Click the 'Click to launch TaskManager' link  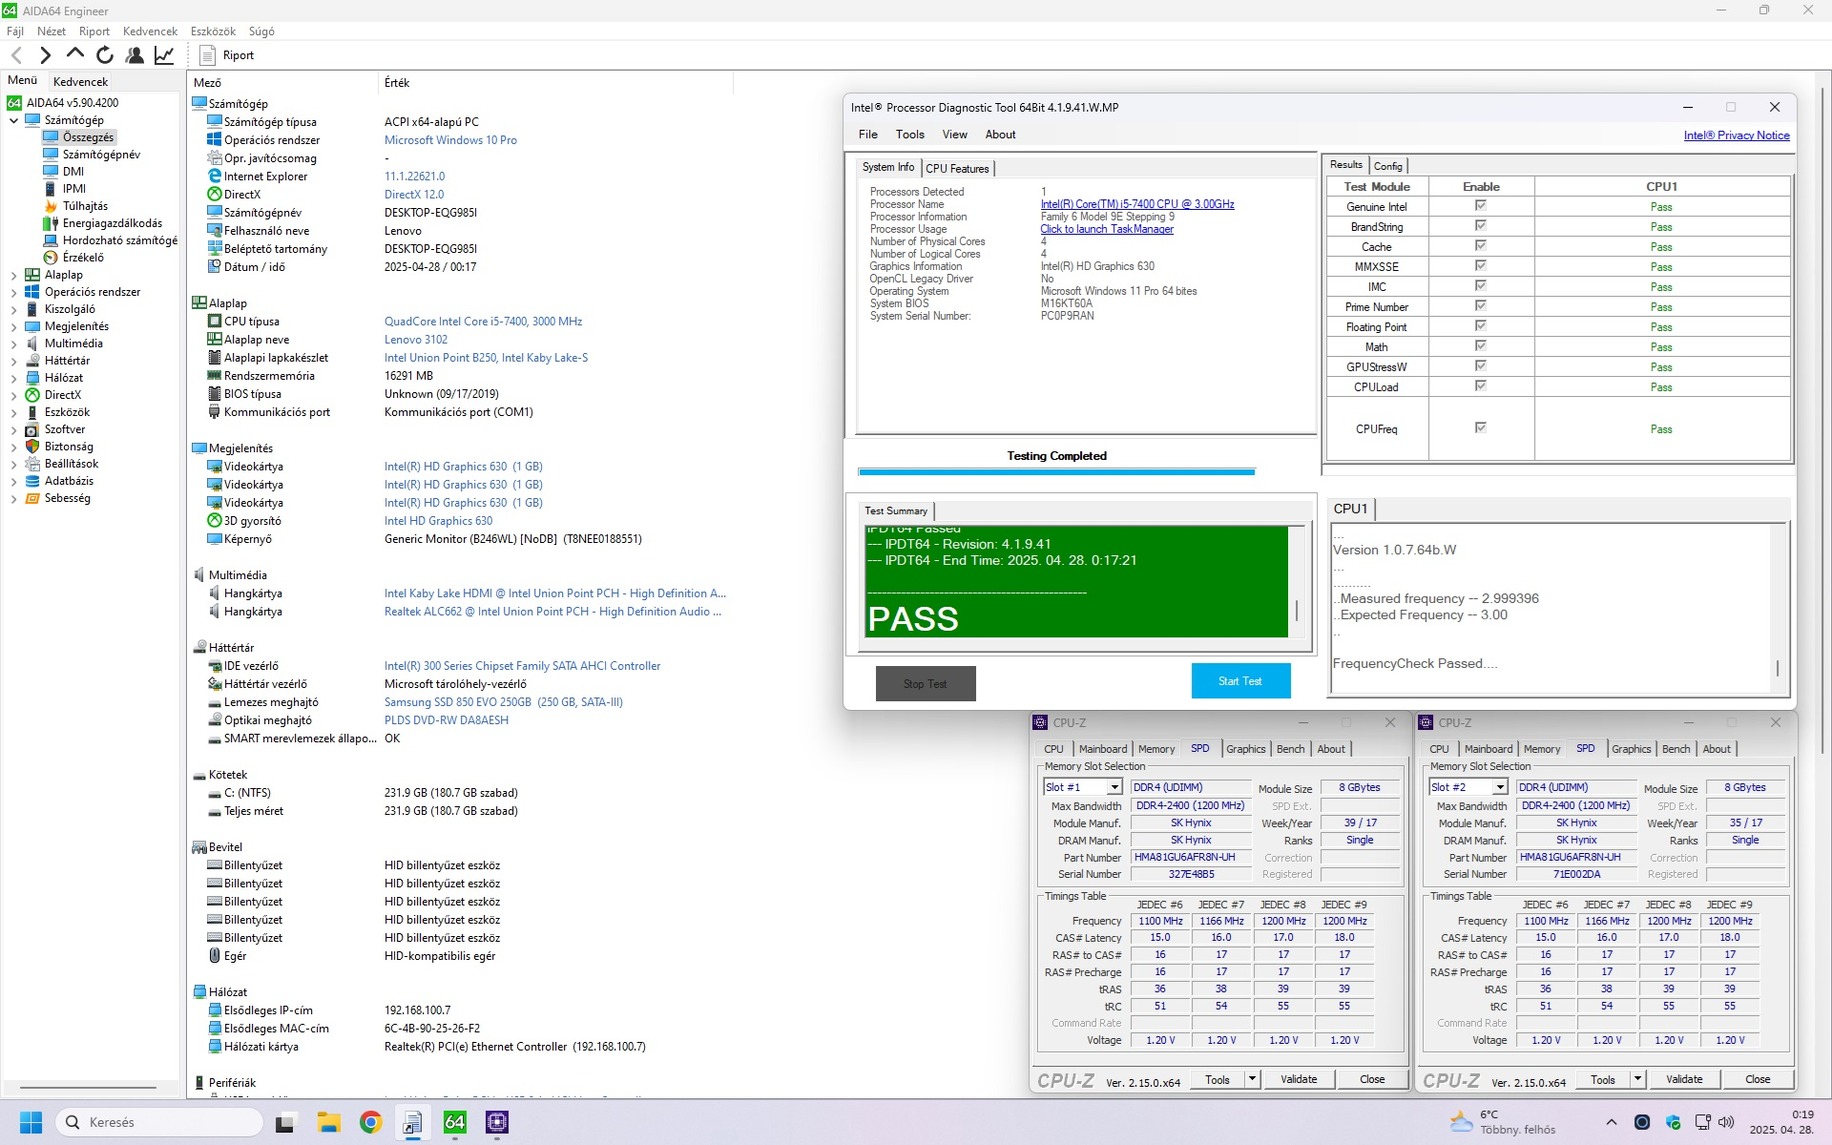pyautogui.click(x=1106, y=229)
